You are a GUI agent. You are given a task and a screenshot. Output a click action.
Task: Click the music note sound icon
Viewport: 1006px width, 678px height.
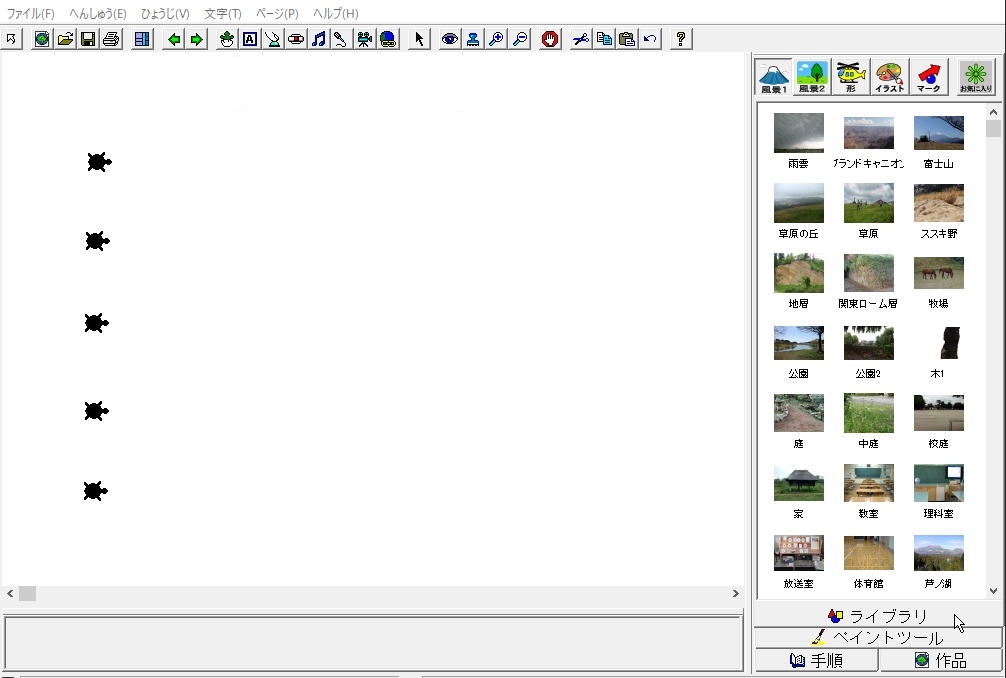318,39
